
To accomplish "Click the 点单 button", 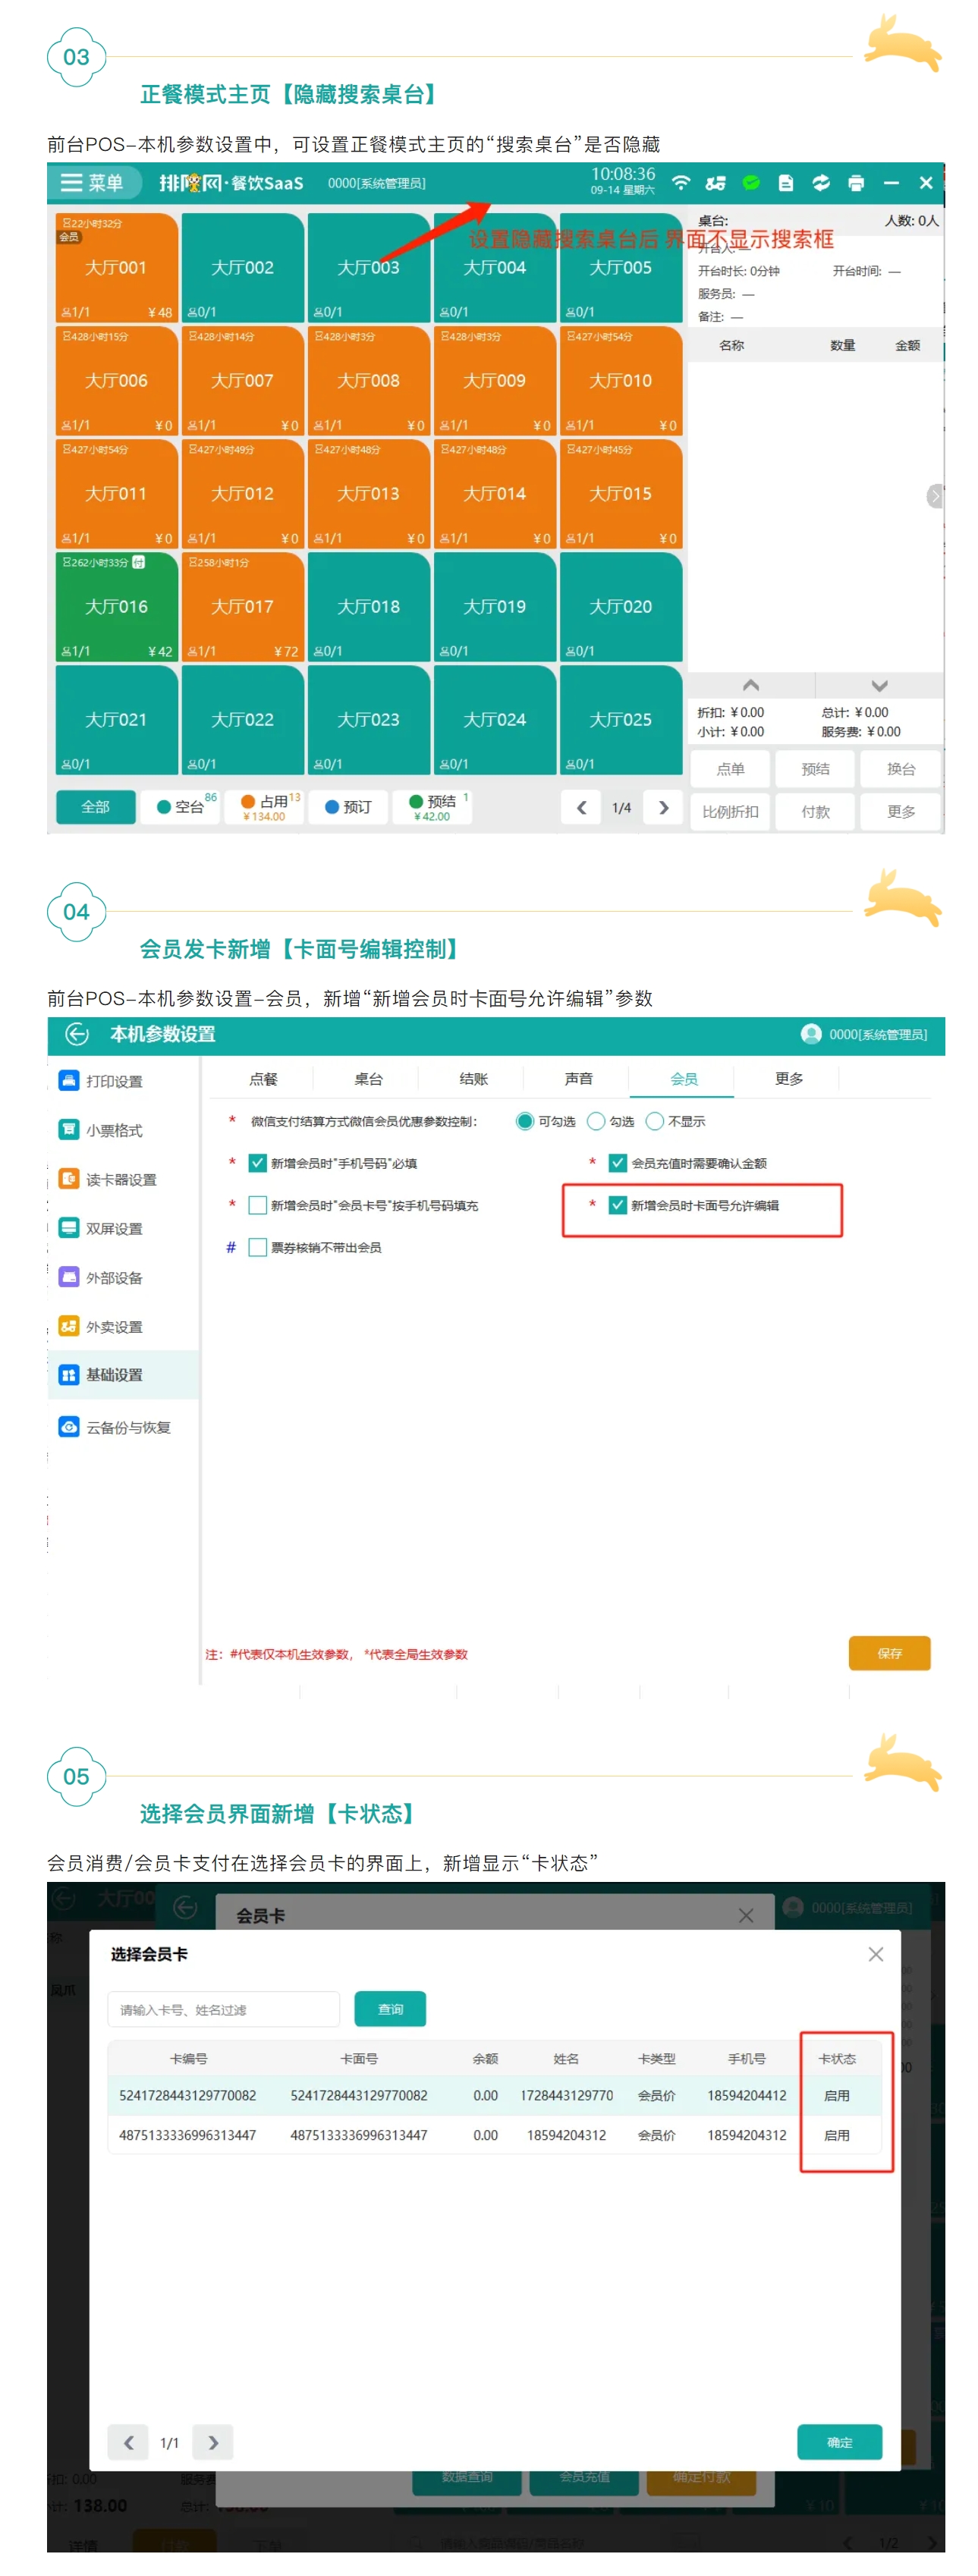I will [730, 769].
